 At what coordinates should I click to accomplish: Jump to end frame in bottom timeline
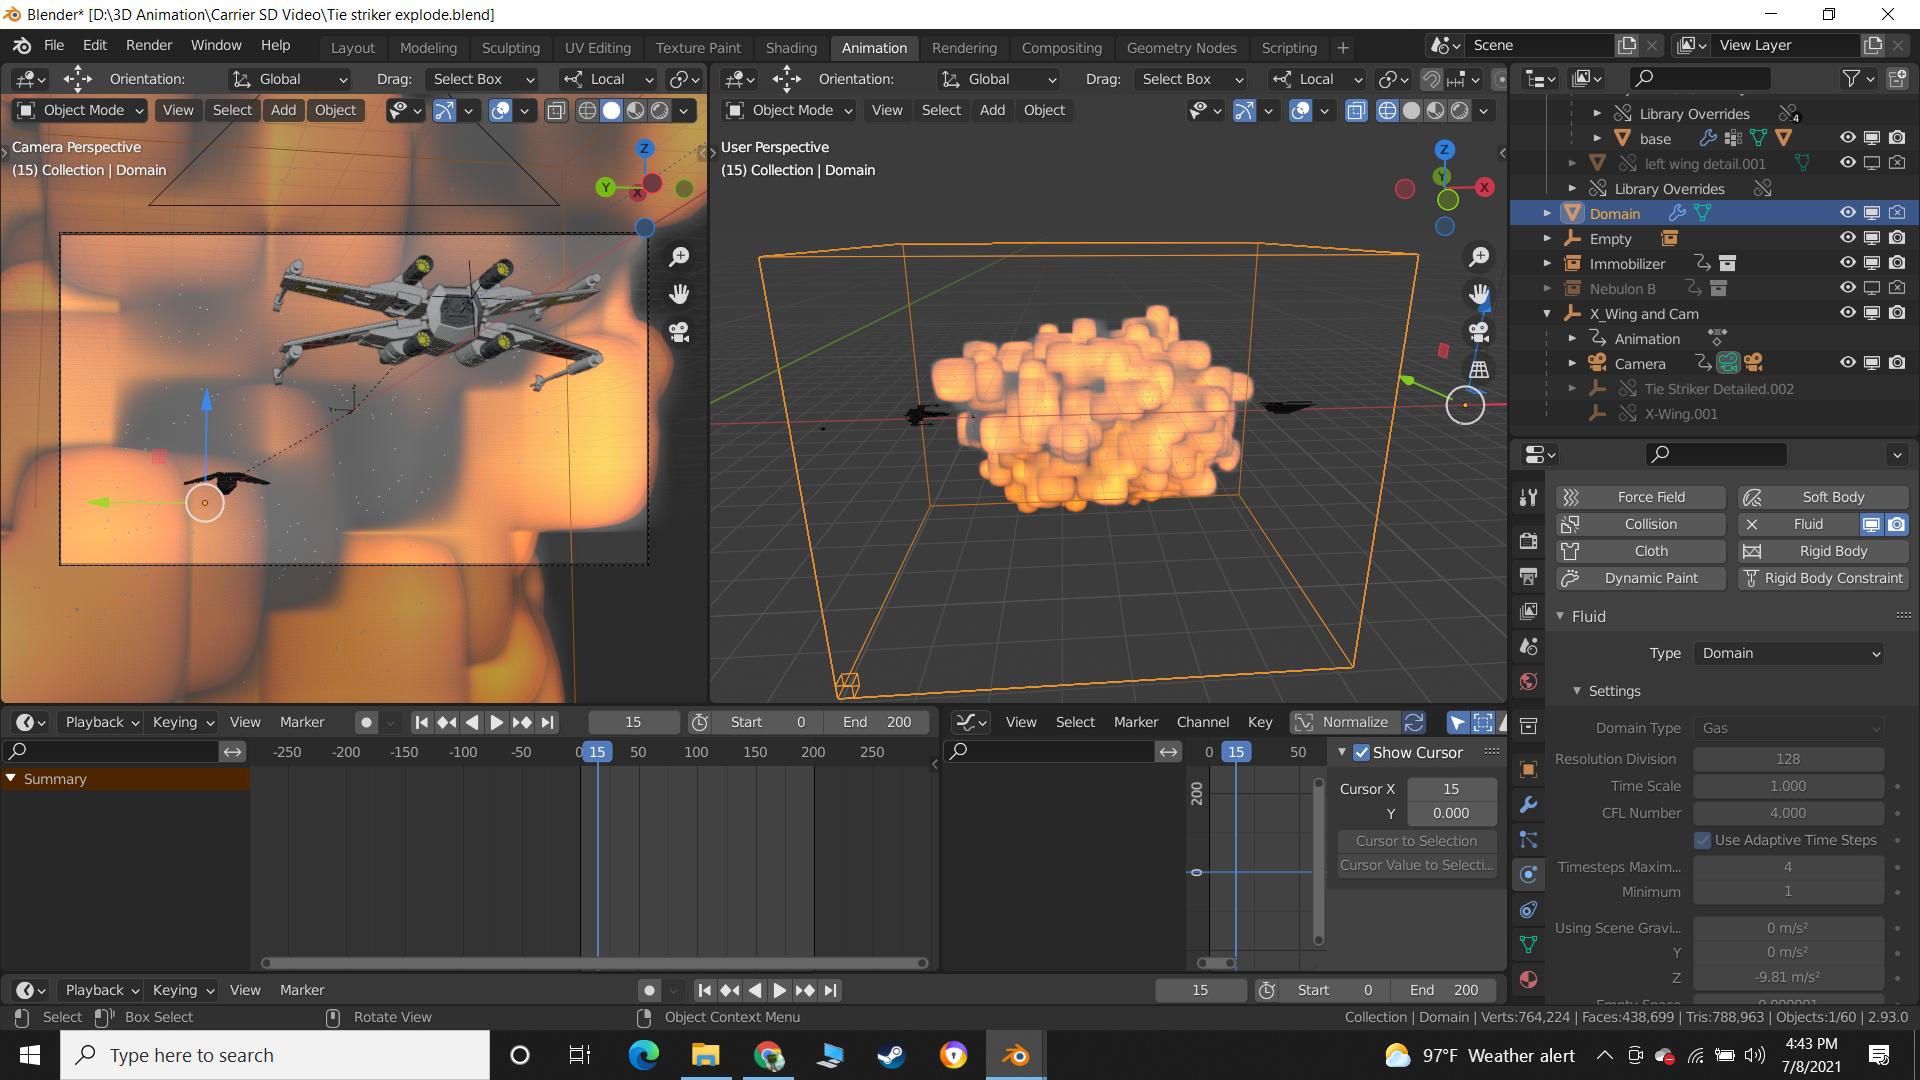(x=830, y=990)
